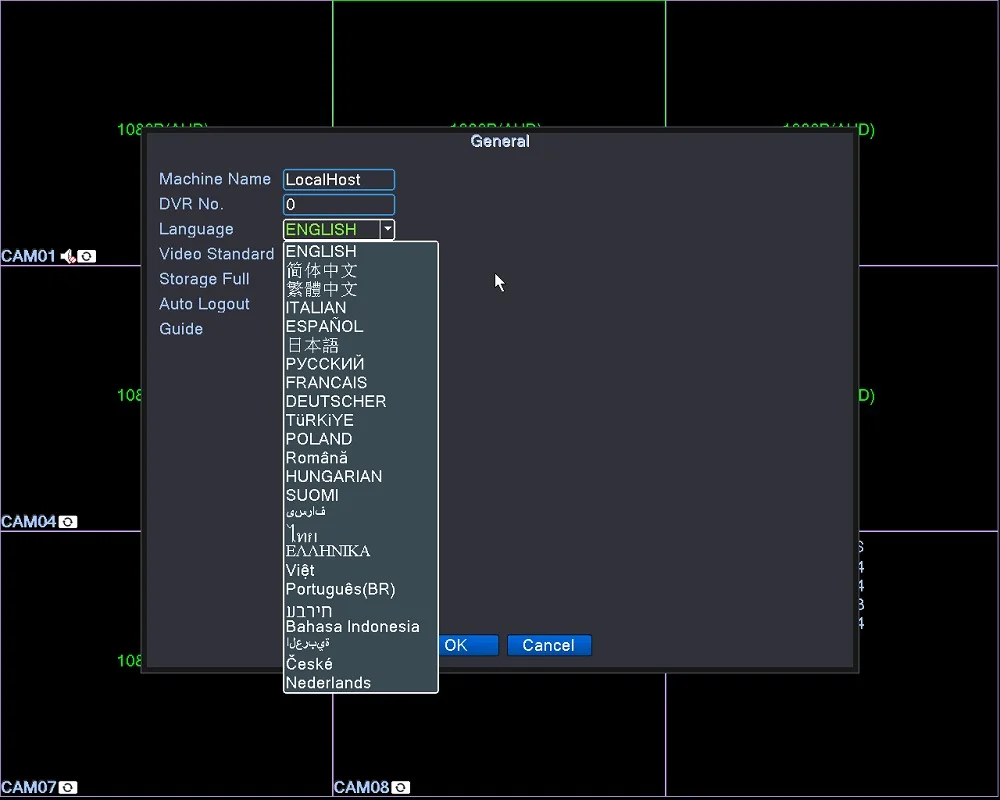This screenshot has height=800, width=1000.
Task: Select SUOMI from the language list
Action: [360, 495]
